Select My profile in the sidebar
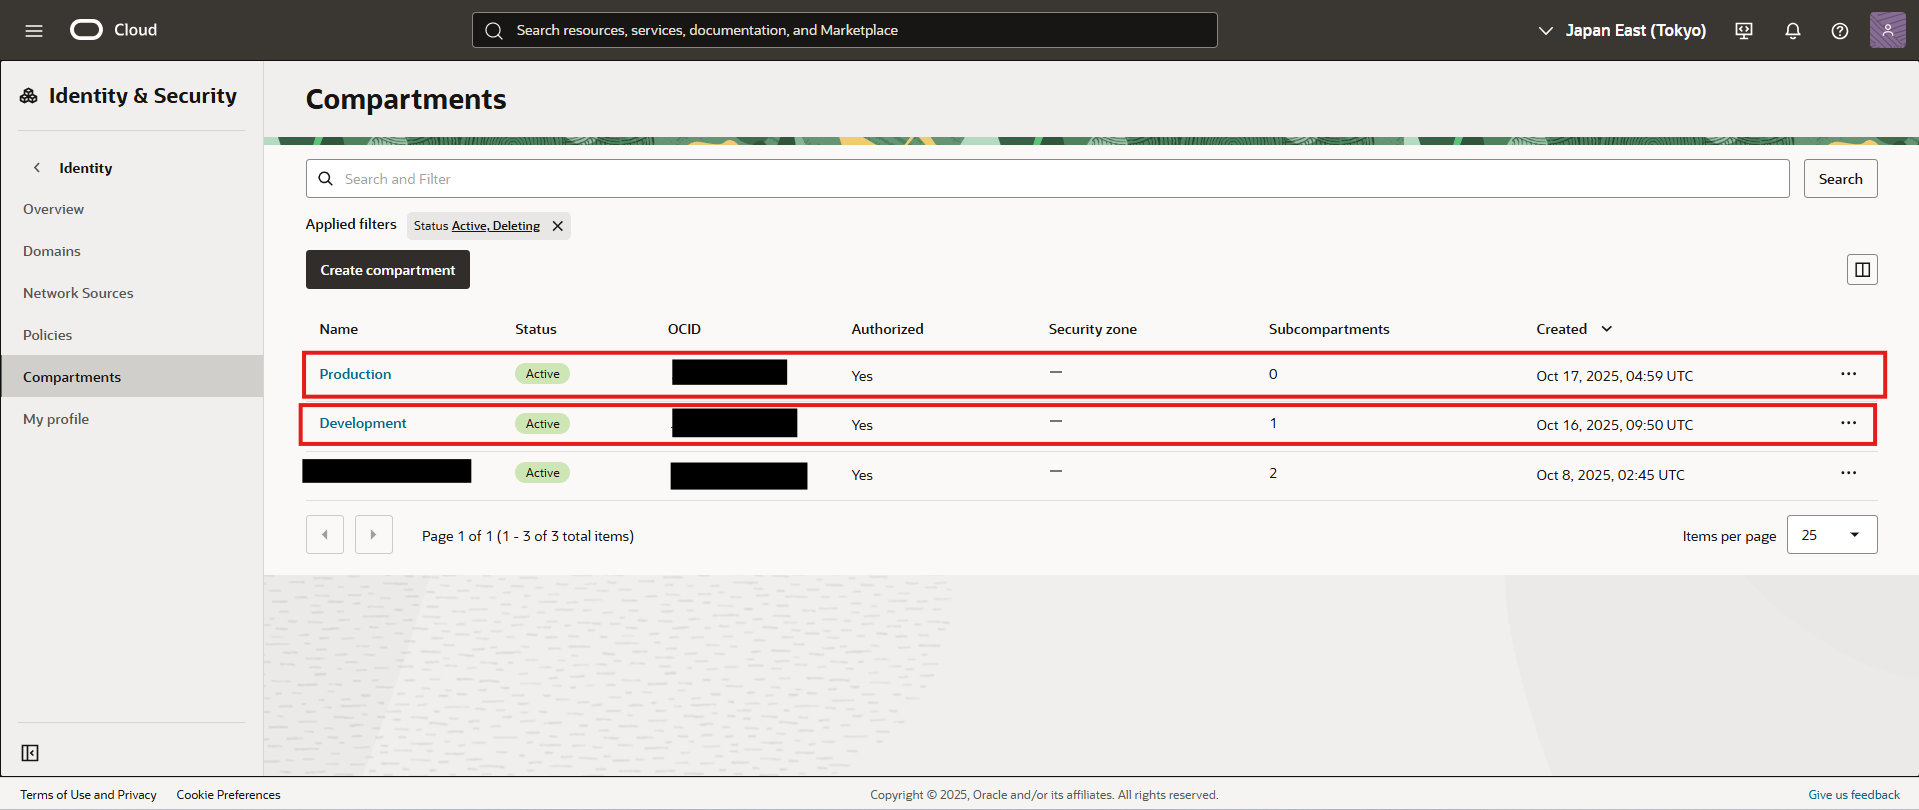1919x810 pixels. point(56,419)
